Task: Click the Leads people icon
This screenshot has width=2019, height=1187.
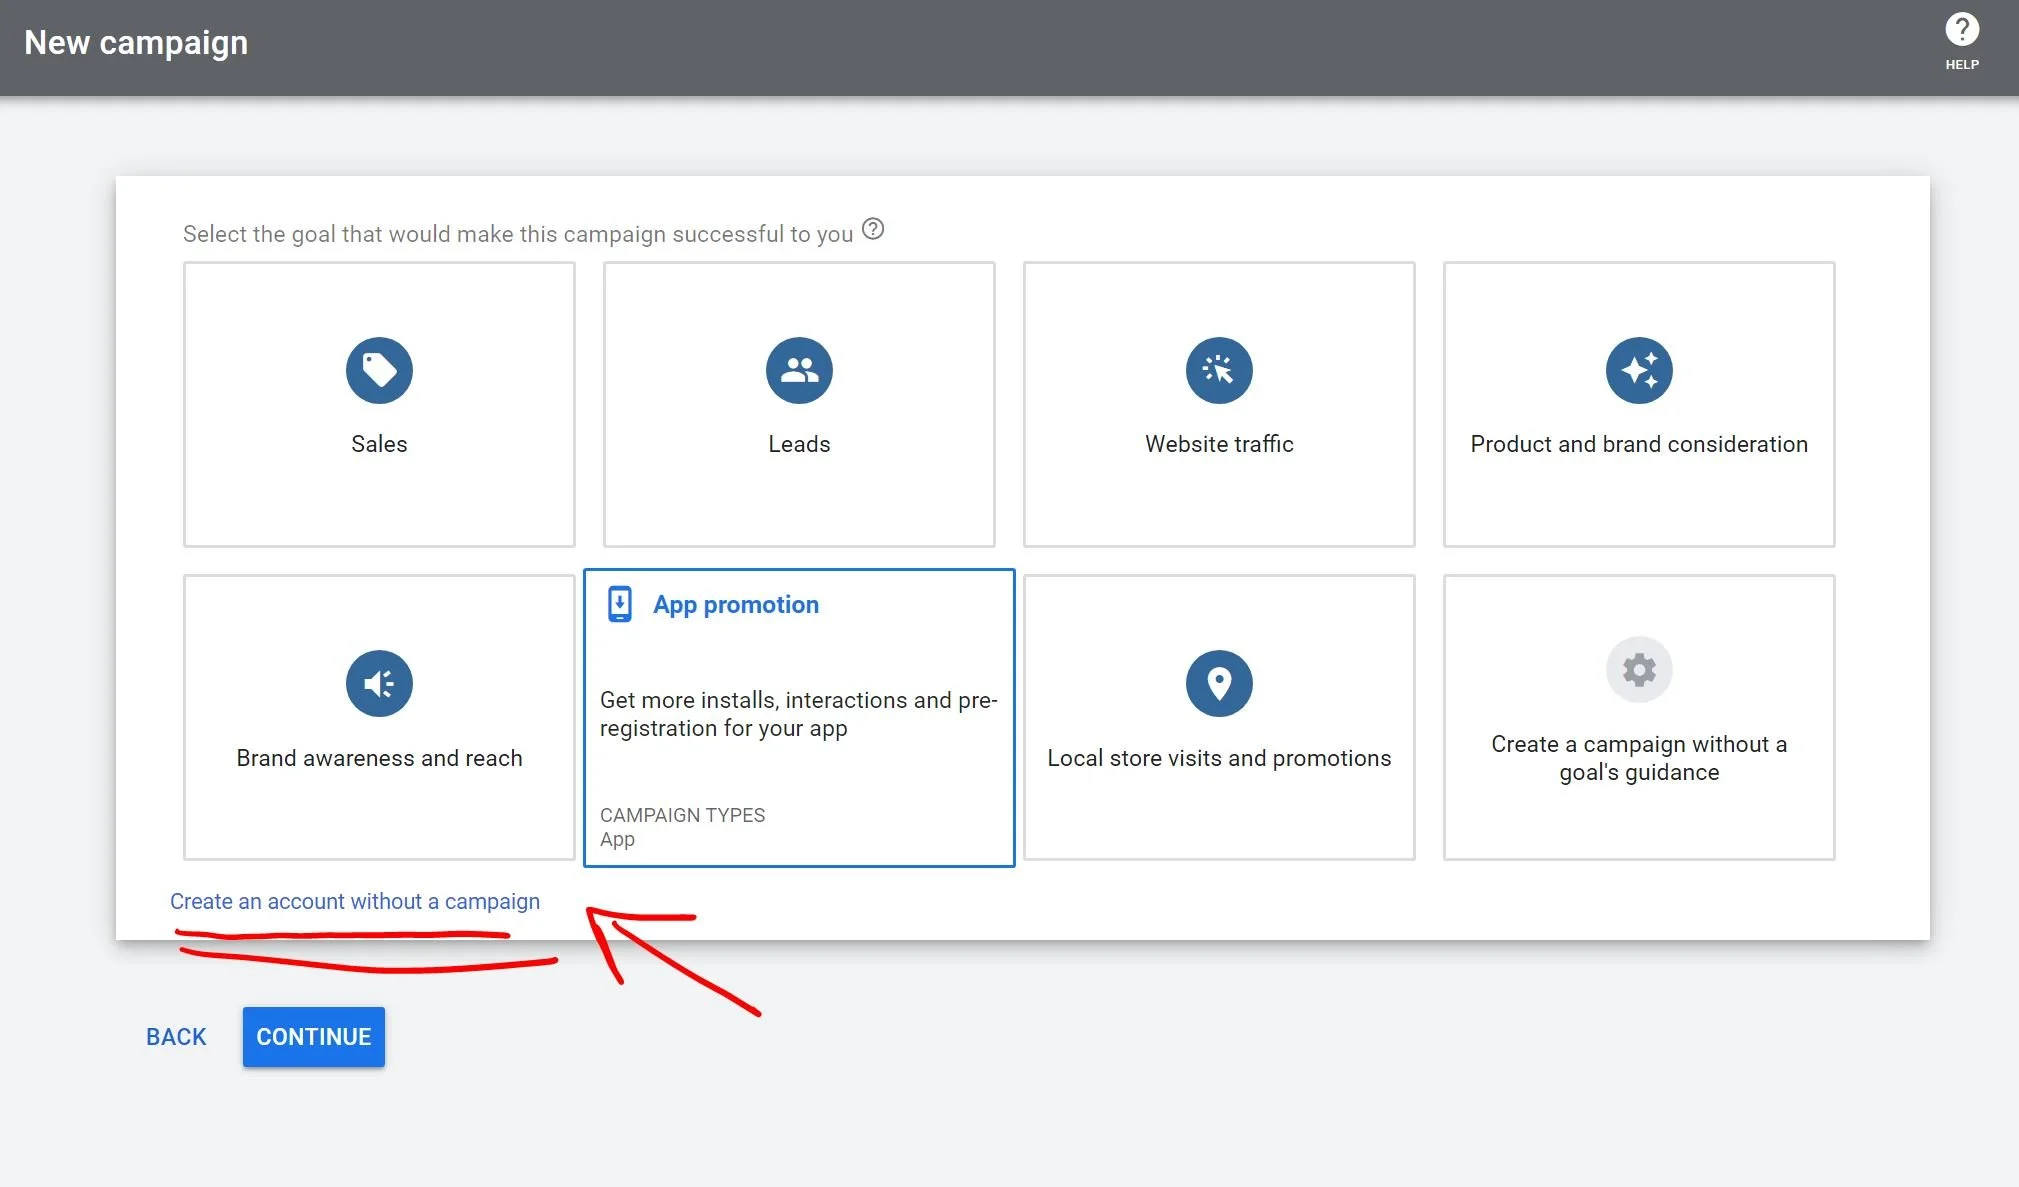Action: point(799,371)
